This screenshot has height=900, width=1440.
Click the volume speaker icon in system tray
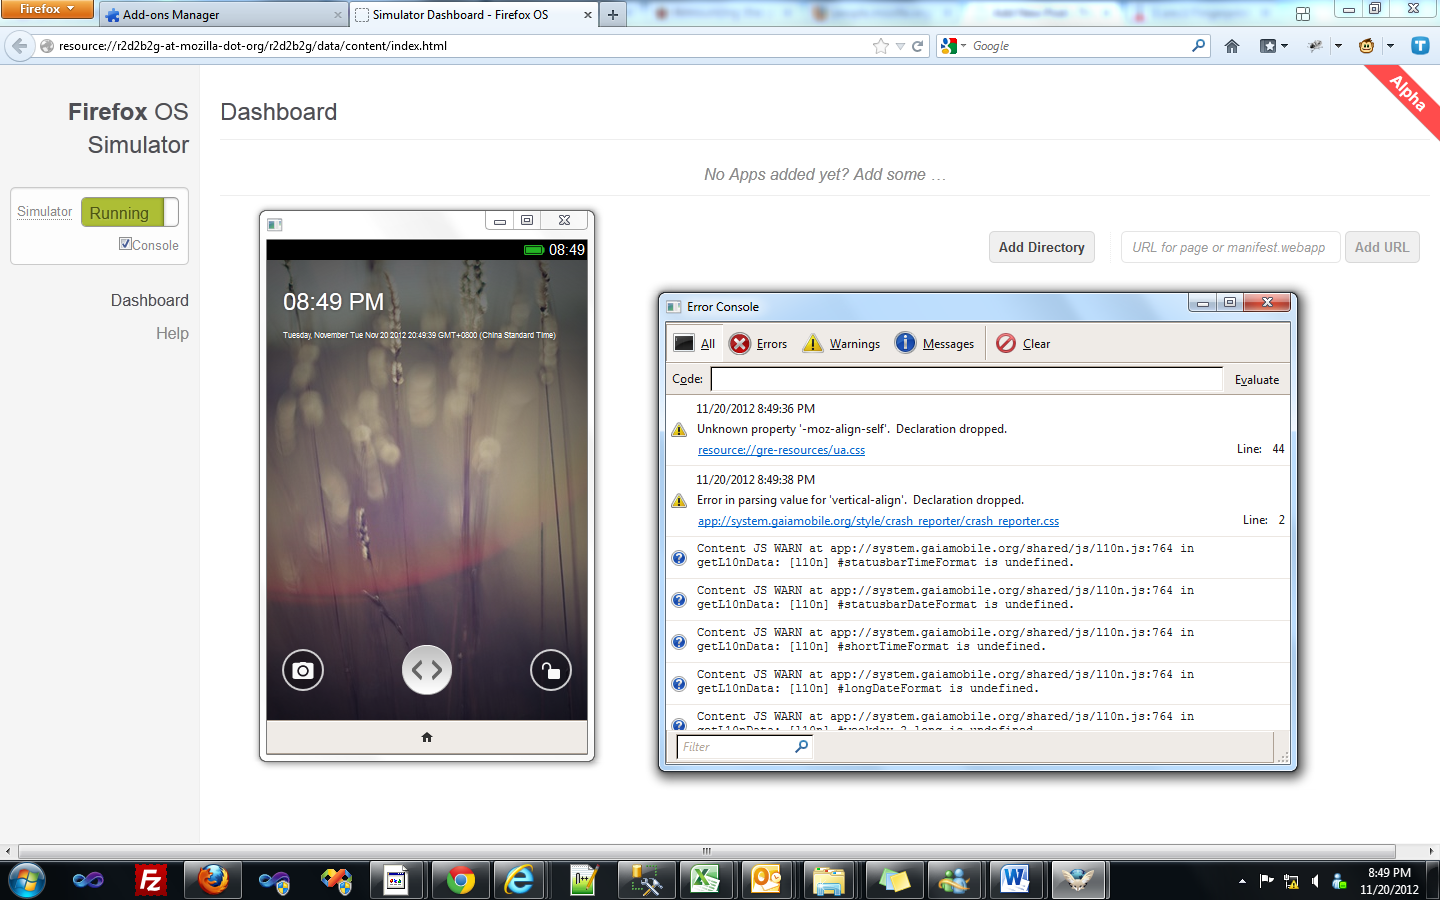pos(1315,881)
